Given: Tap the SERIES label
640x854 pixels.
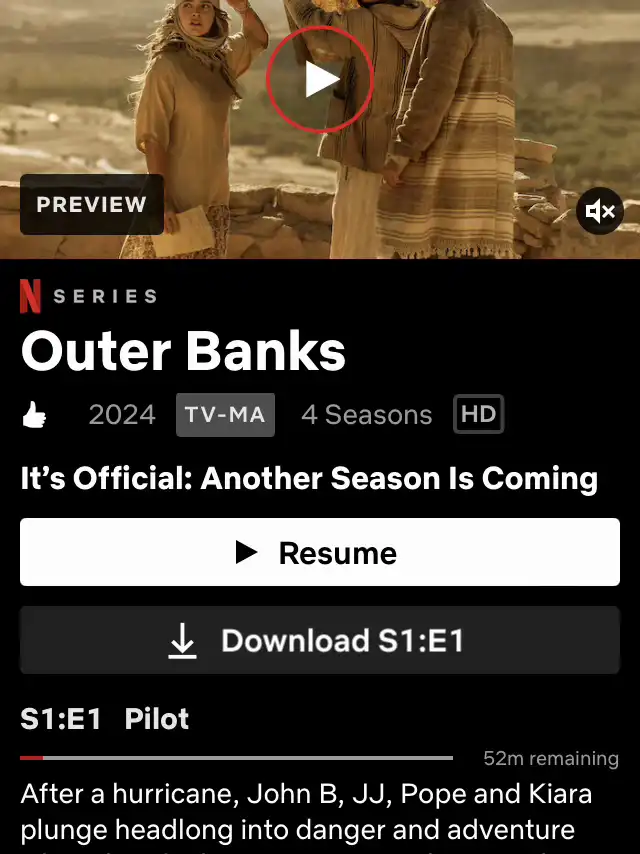Looking at the screenshot, I should tap(105, 296).
